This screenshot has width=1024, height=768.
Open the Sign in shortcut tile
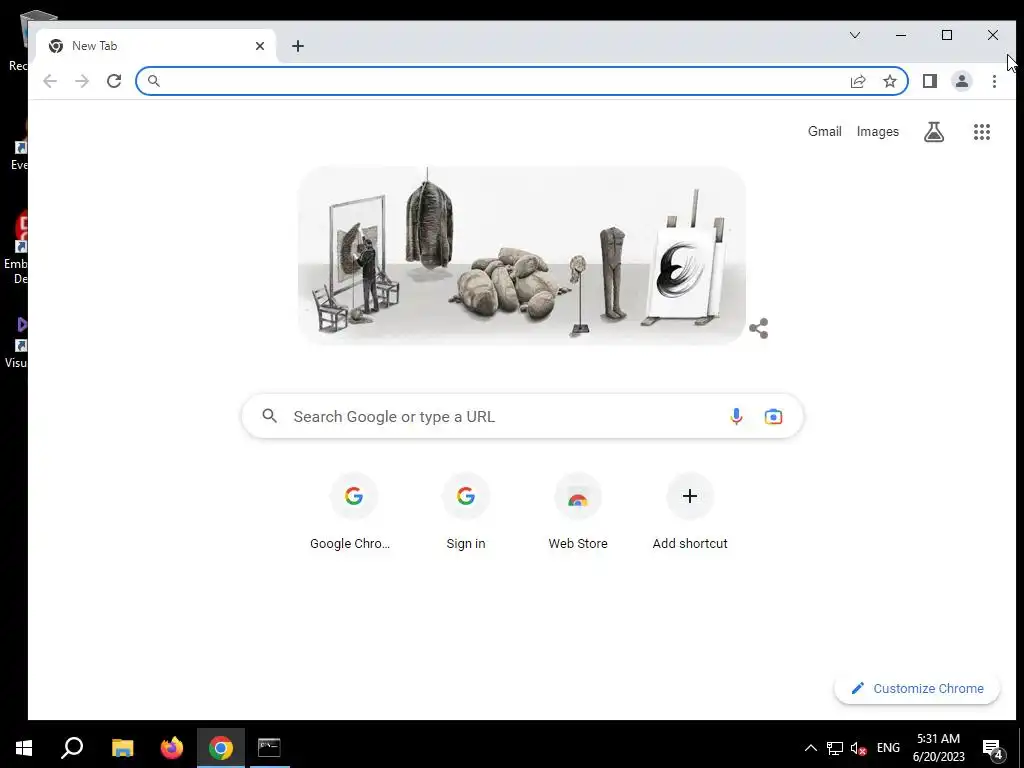point(466,513)
